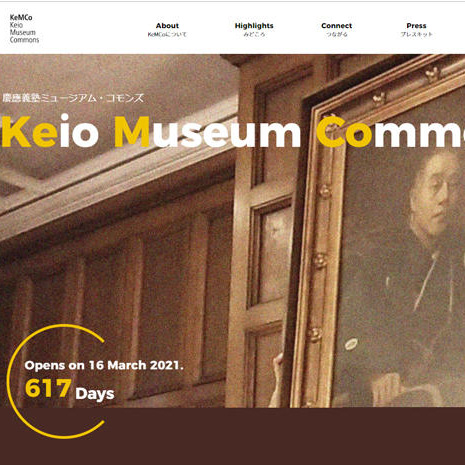This screenshot has width=465, height=465.
Task: Click the つながる subtitle under Connect
Action: (337, 34)
